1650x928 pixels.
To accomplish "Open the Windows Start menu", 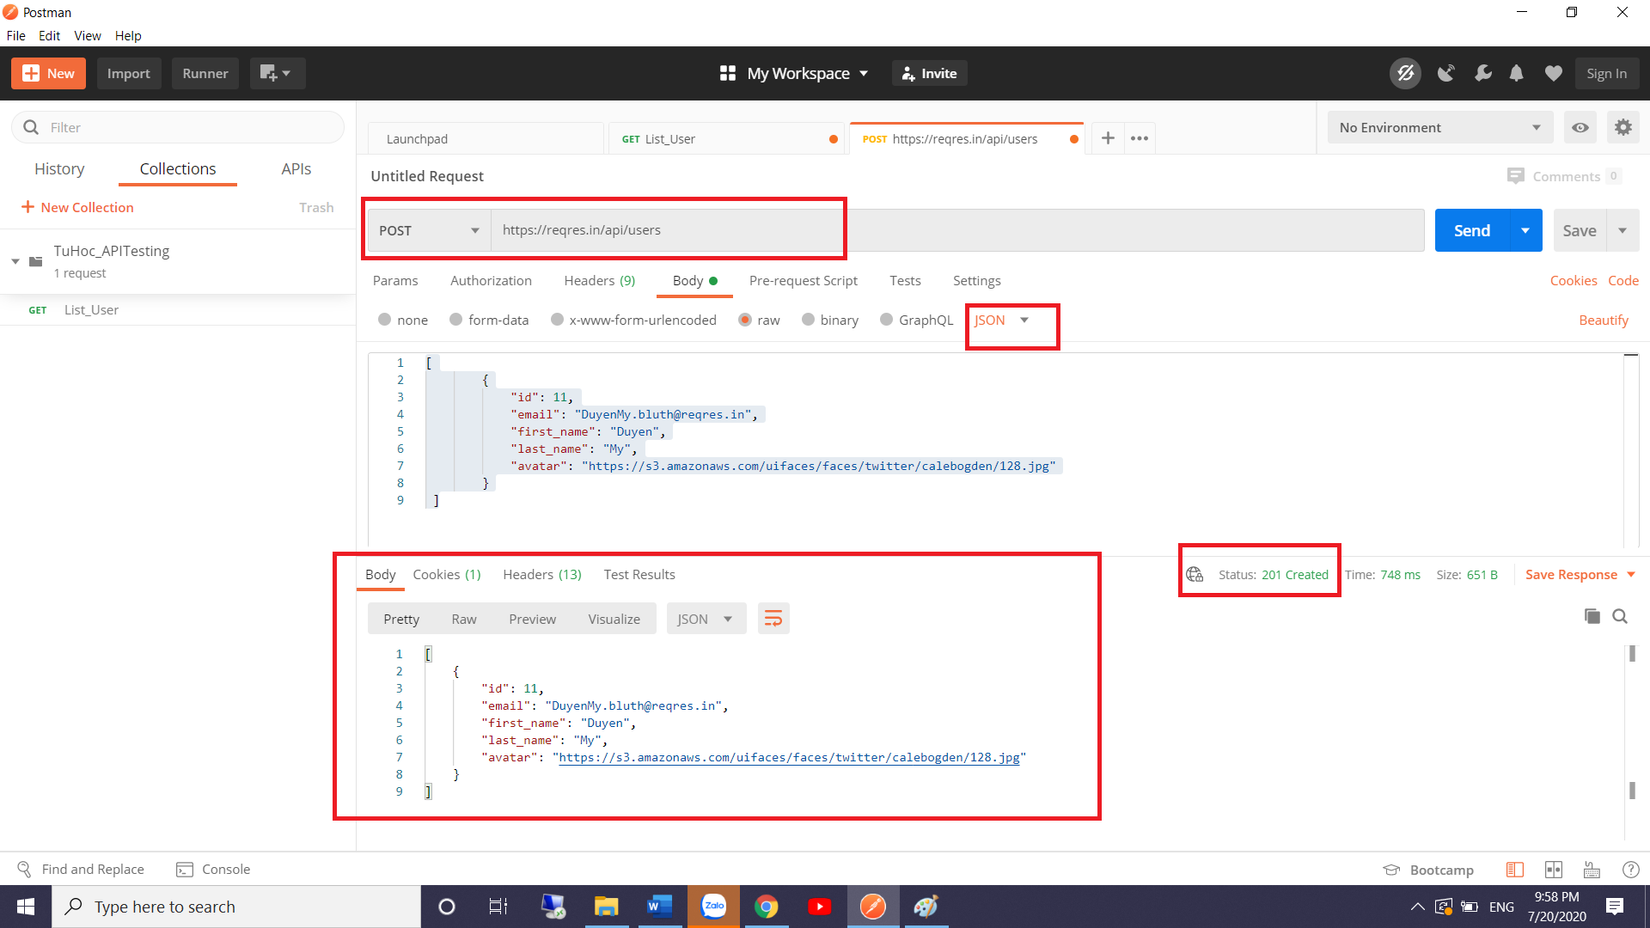I will (x=26, y=907).
